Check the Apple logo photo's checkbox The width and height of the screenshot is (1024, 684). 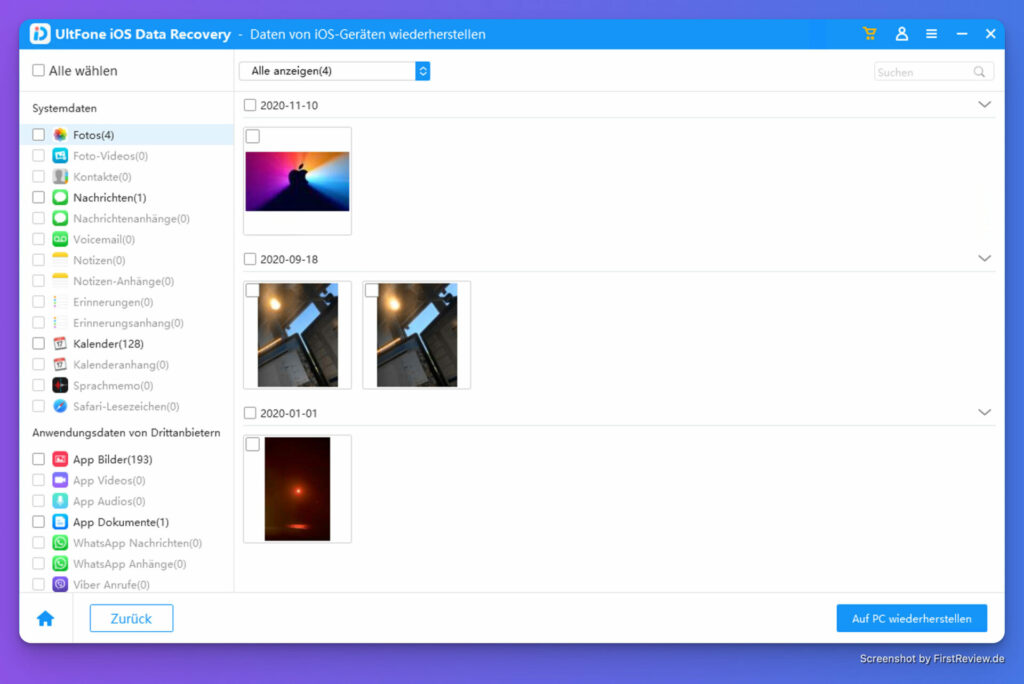[253, 136]
